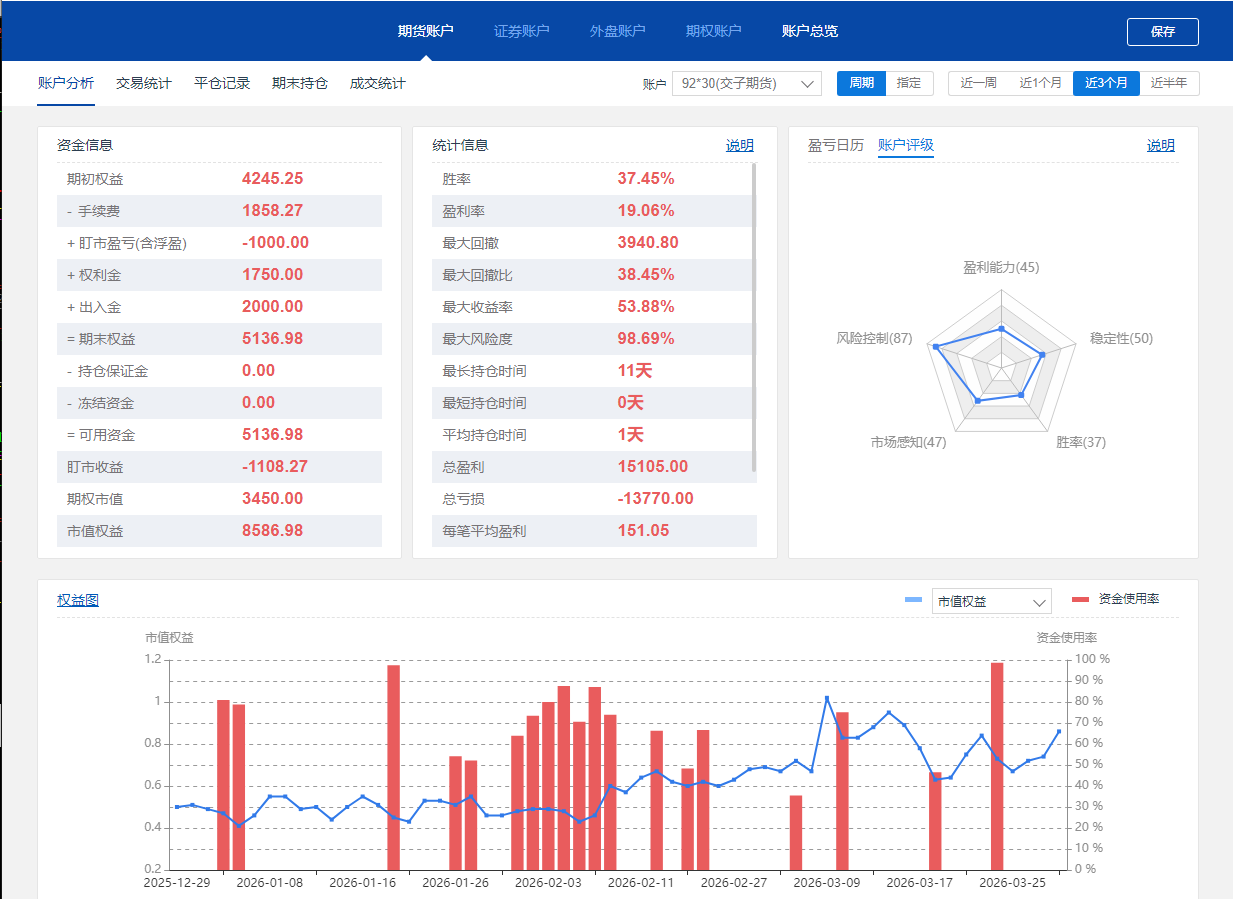Open the 外盘账户 tab

(617, 31)
